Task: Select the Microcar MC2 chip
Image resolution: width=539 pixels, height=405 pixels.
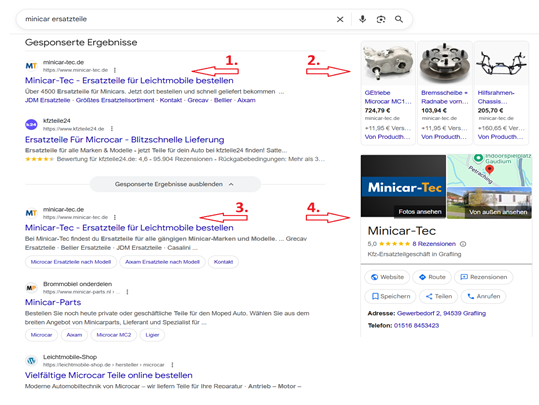Action: coord(114,335)
